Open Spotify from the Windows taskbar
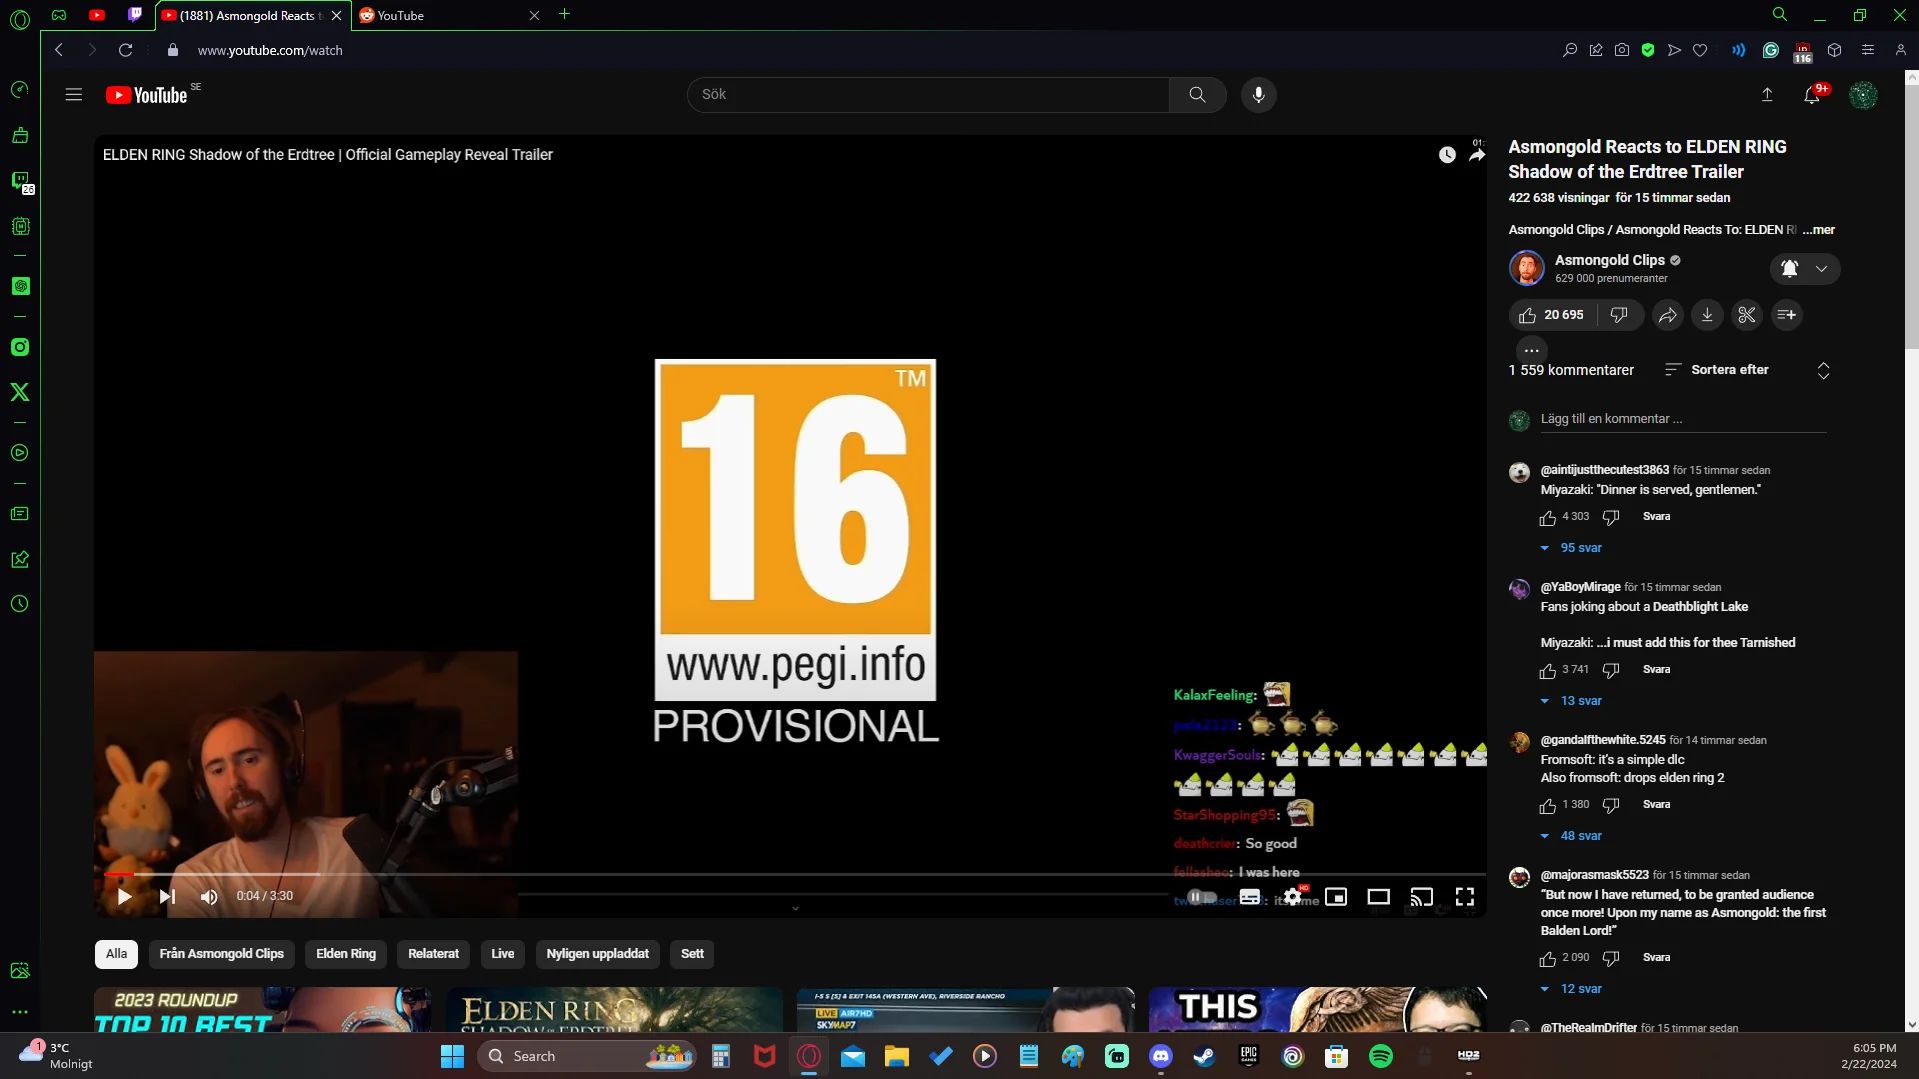The image size is (1919, 1079). 1380,1056
